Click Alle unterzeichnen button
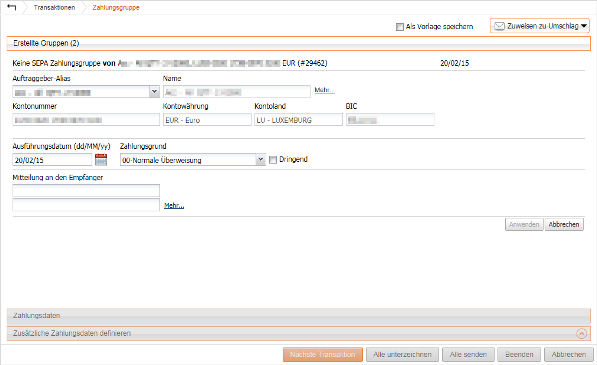The image size is (597, 365). (x=402, y=354)
